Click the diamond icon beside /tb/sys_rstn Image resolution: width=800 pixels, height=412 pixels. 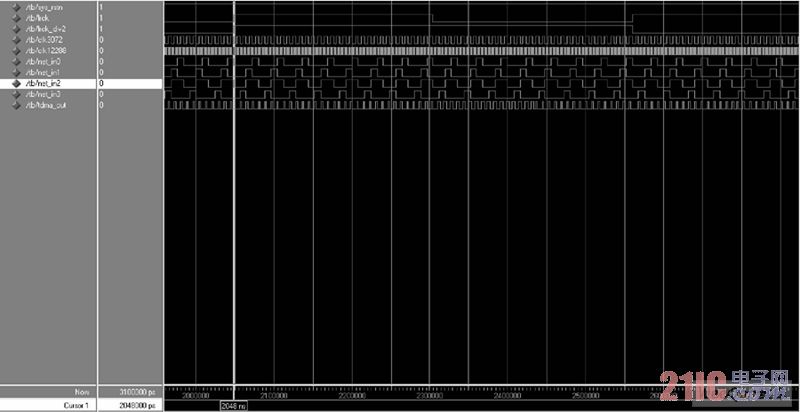pyautogui.click(x=17, y=7)
